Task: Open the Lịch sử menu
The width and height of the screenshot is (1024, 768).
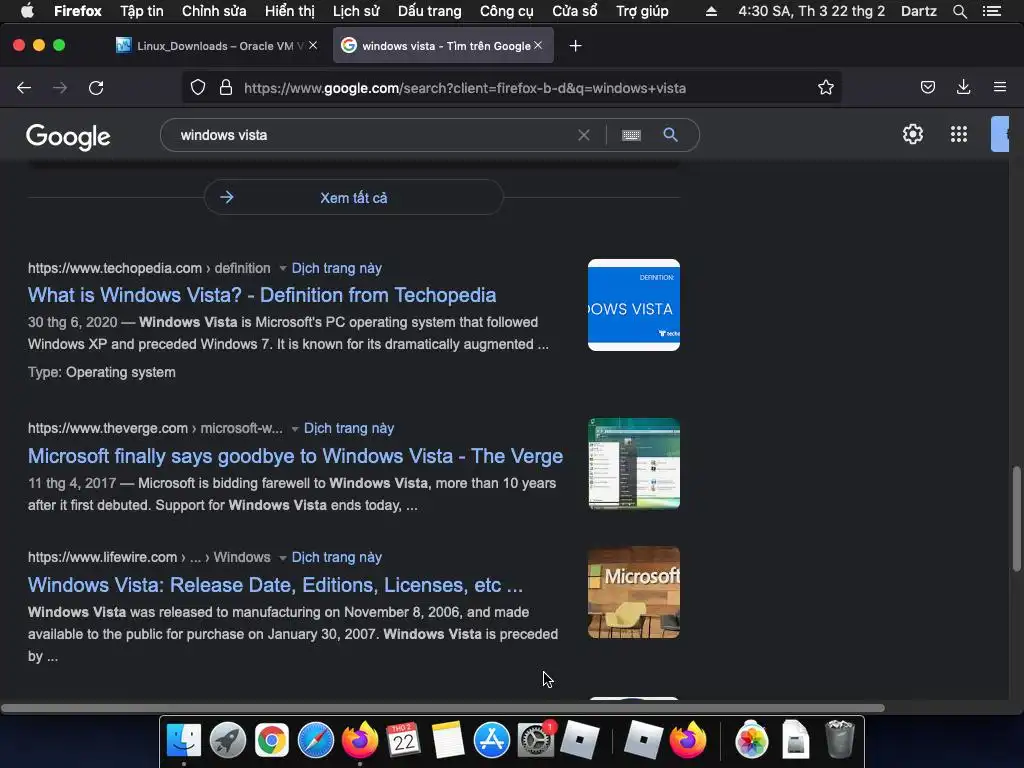Action: [356, 11]
